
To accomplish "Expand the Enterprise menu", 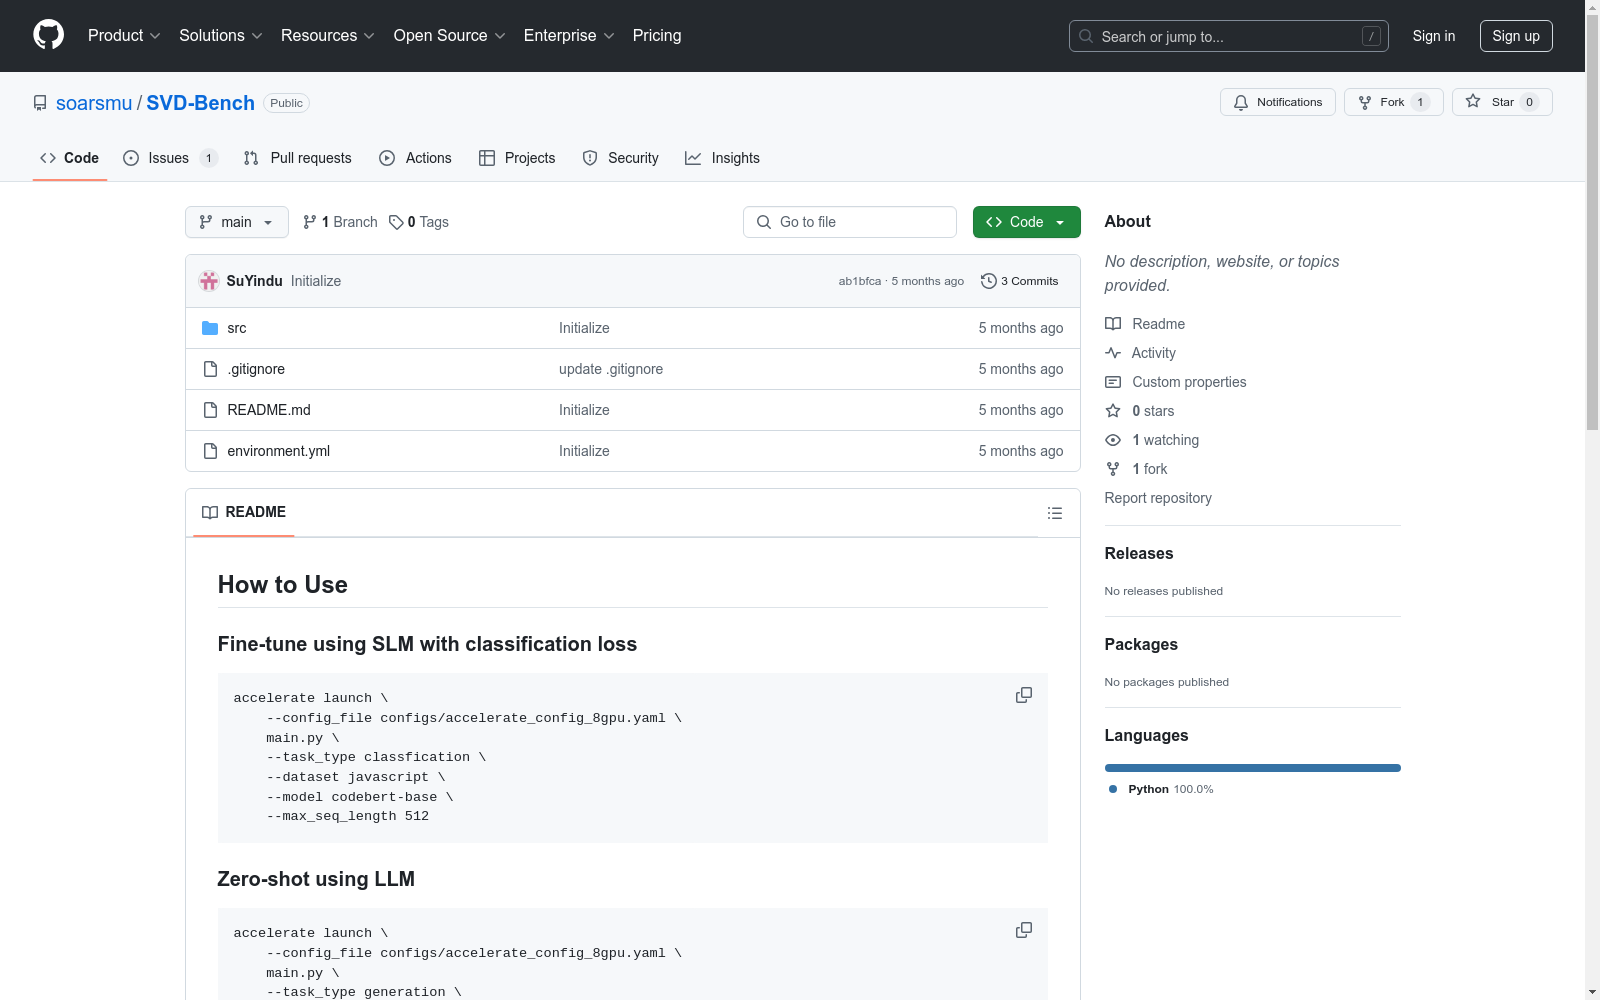I will point(569,35).
